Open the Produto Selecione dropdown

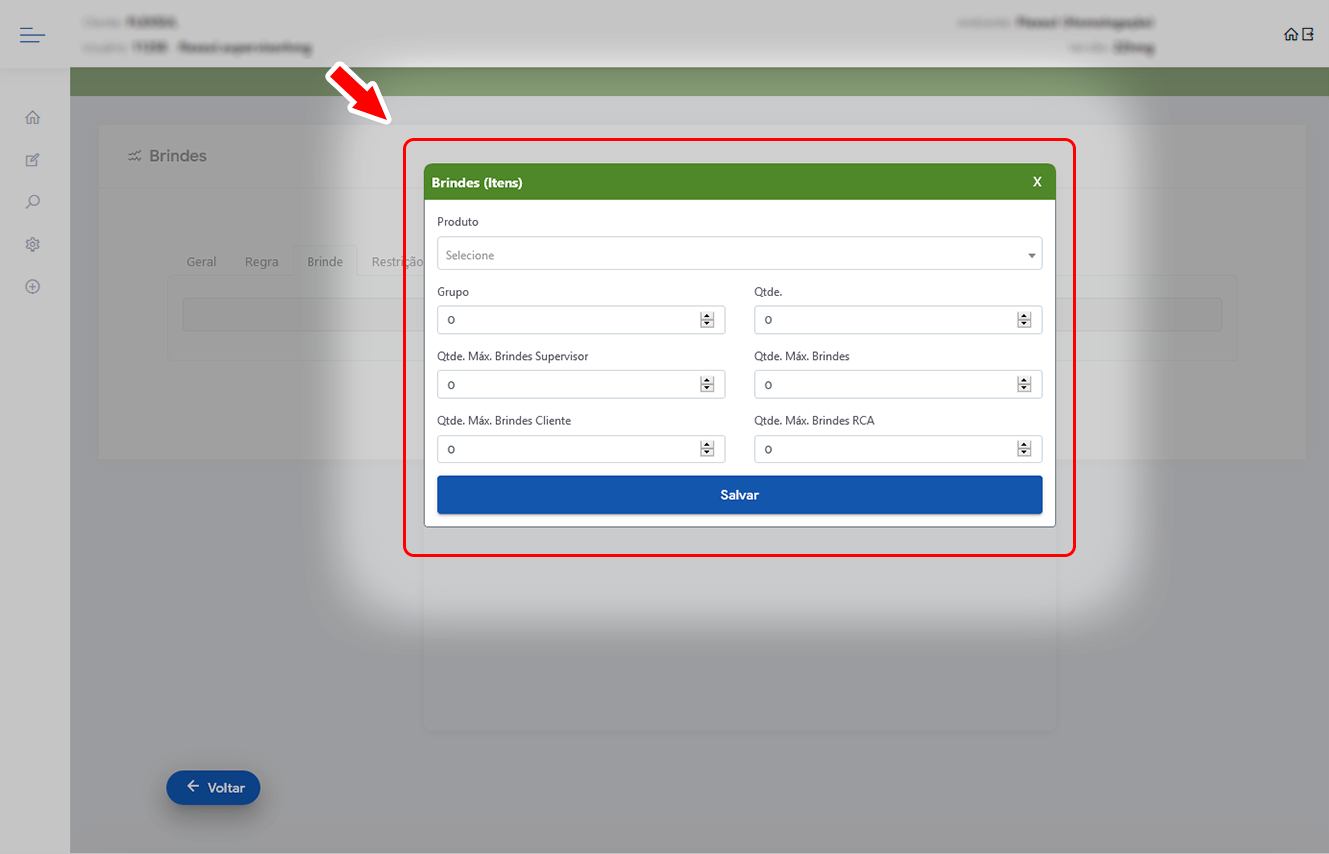tap(739, 254)
